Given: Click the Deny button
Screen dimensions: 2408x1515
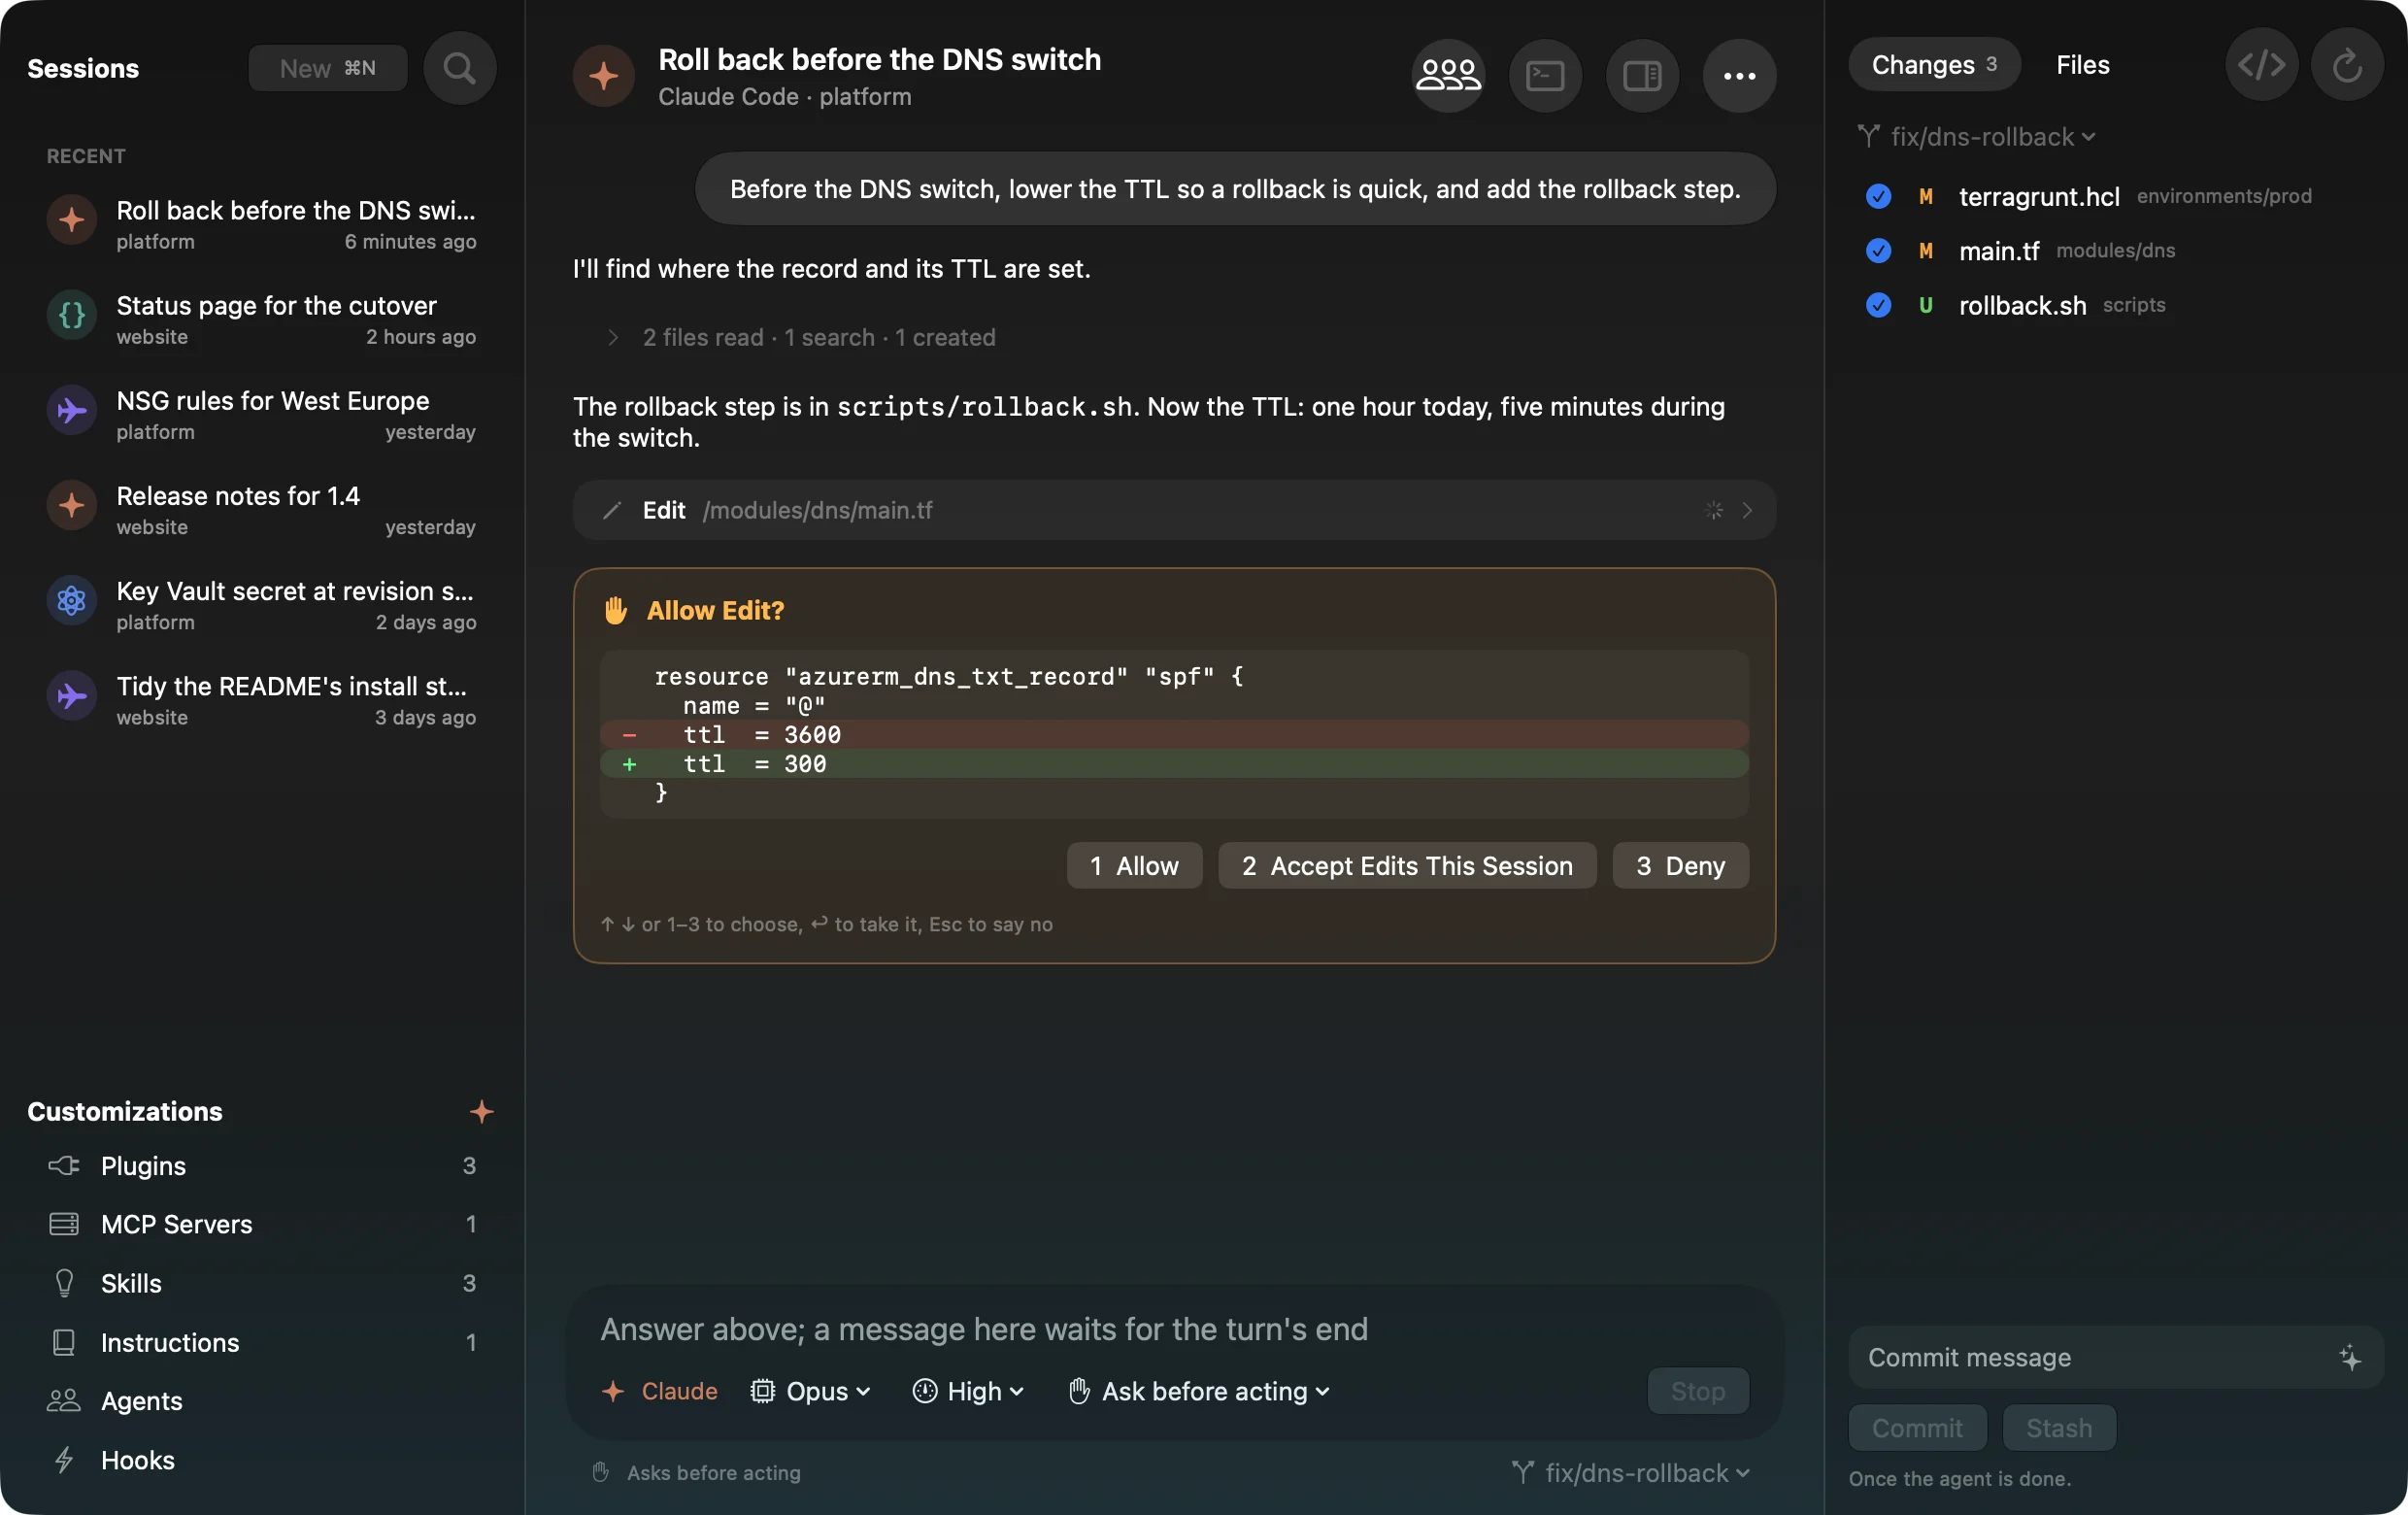Looking at the screenshot, I should [1680, 865].
